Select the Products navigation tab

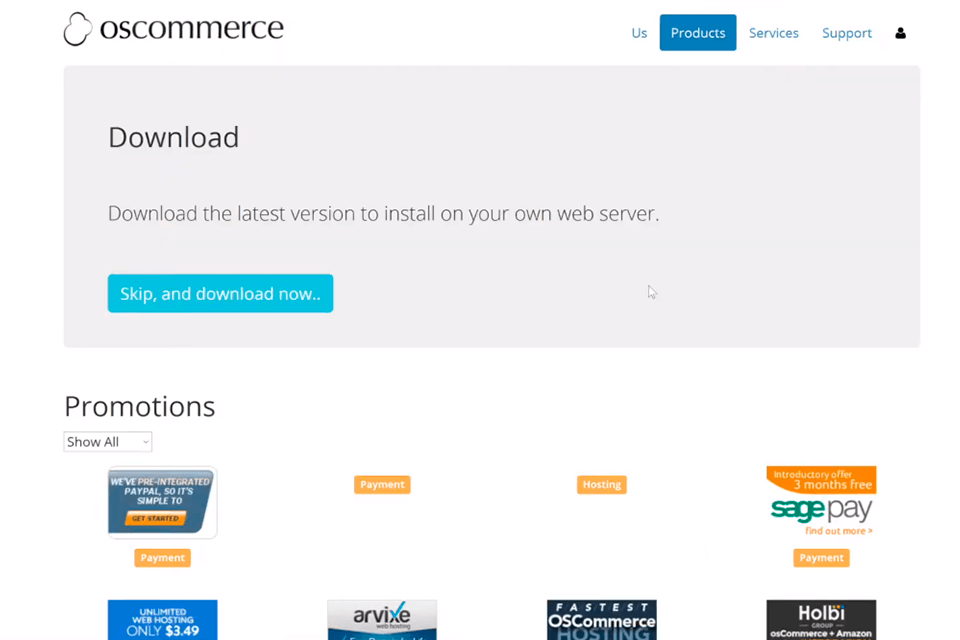(697, 33)
